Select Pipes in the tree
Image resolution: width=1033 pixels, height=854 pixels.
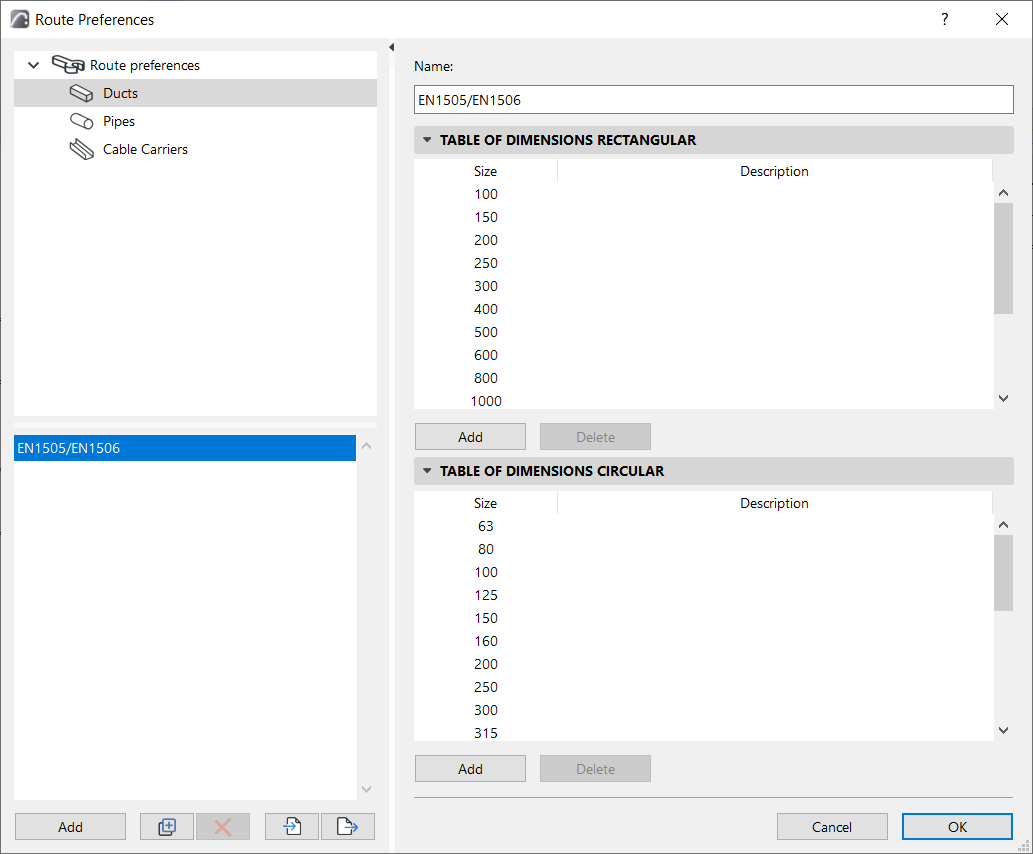(196, 121)
